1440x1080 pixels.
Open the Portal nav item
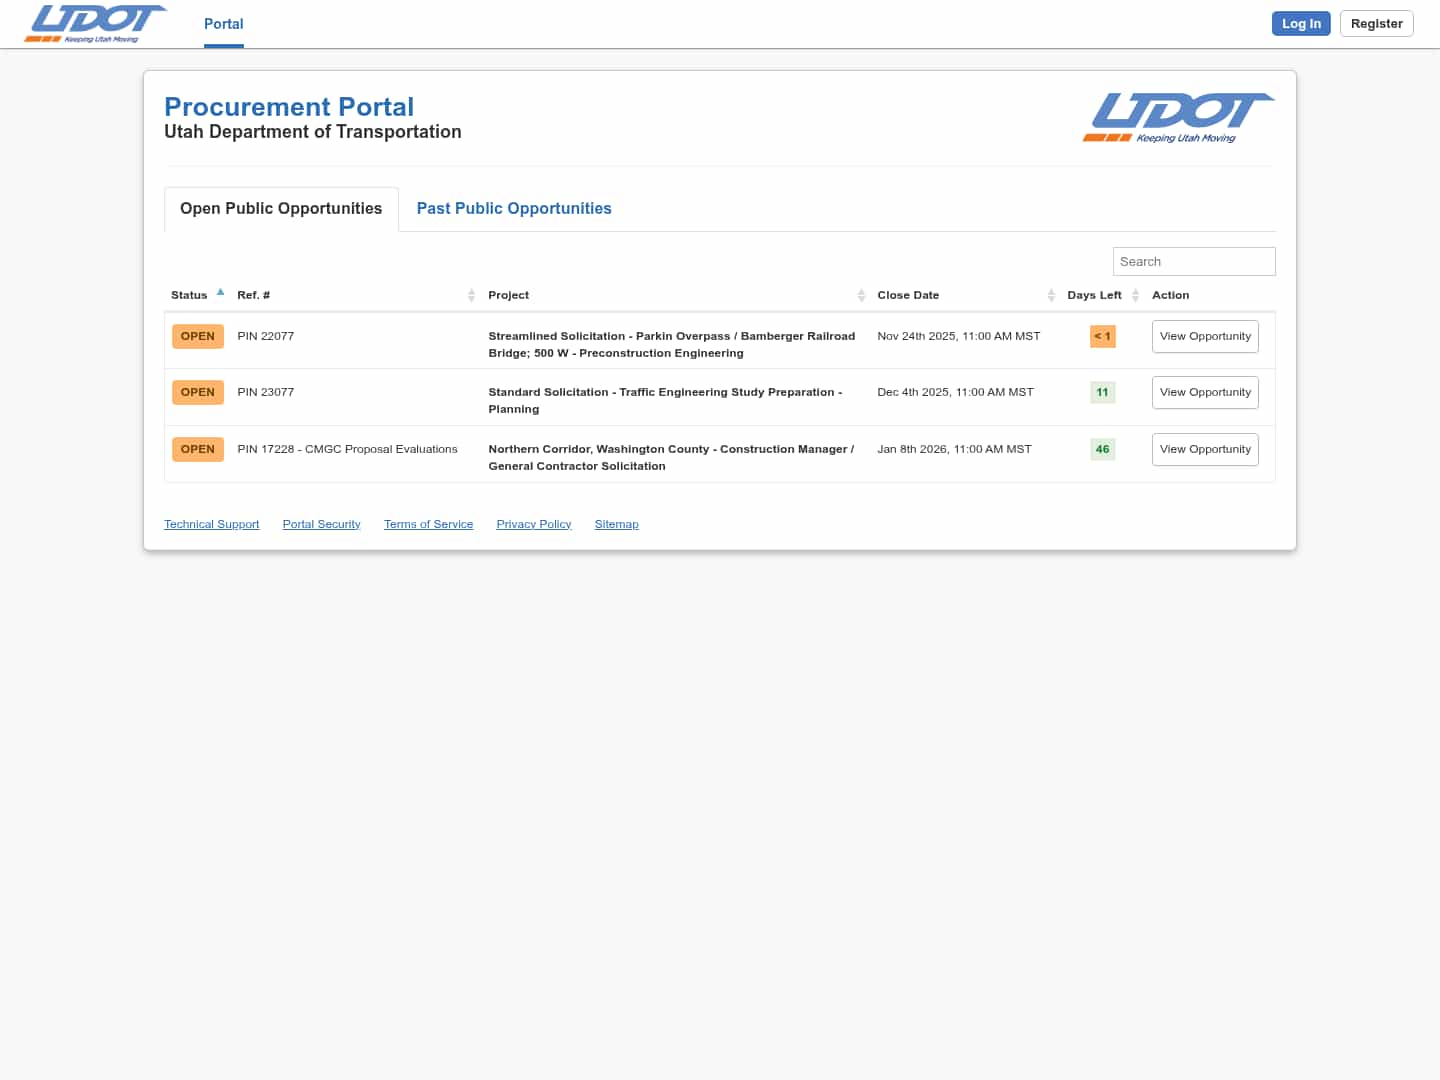(x=224, y=24)
